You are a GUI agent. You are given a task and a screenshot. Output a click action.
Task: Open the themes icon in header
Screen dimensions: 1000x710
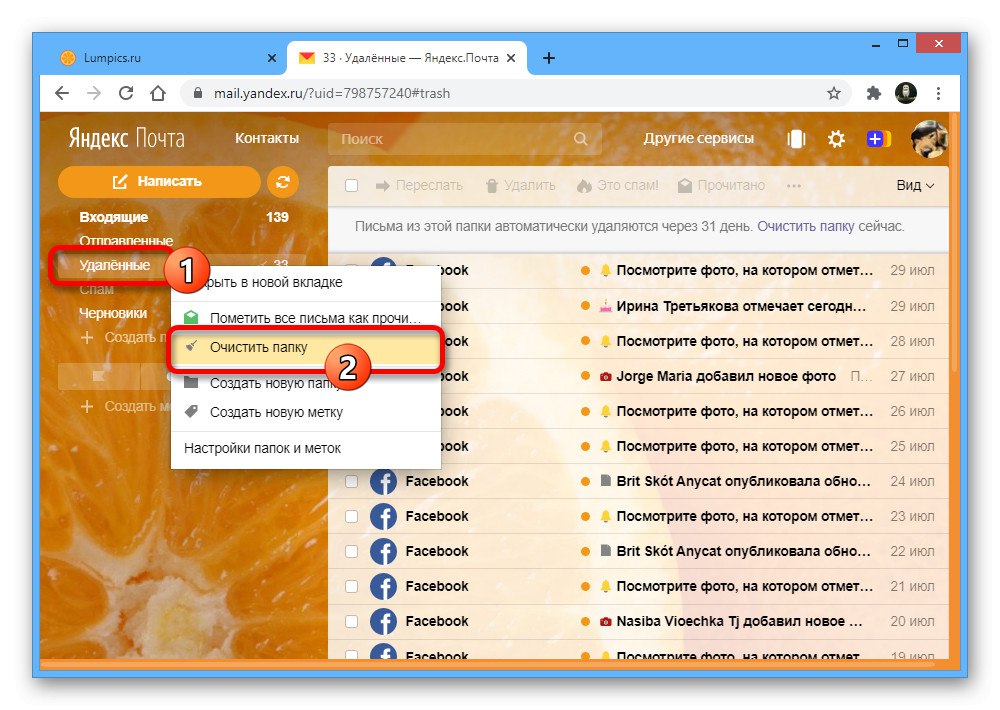click(x=796, y=138)
